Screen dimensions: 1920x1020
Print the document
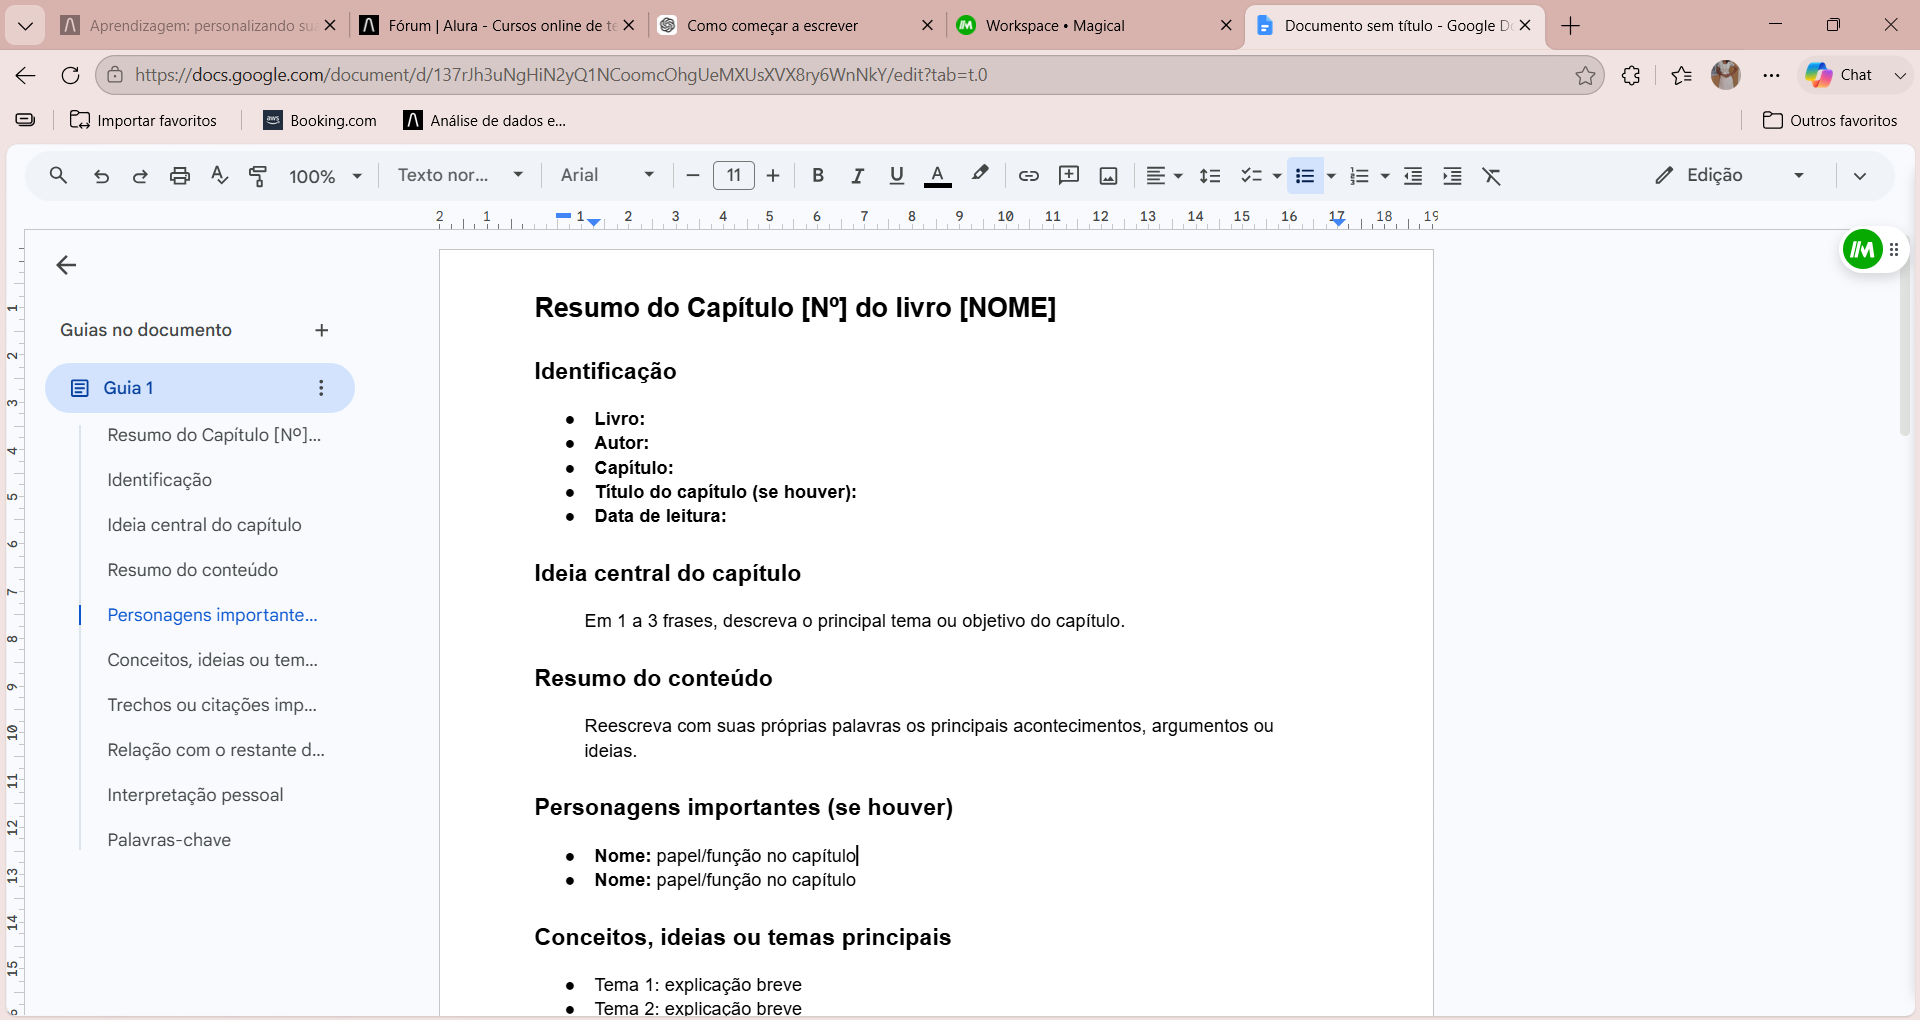(x=180, y=176)
